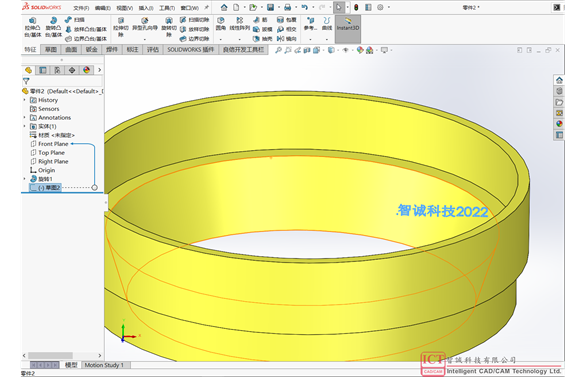Open dropdown under 圆角 fillet tool
This screenshot has height=377, width=584.
[x=220, y=39]
